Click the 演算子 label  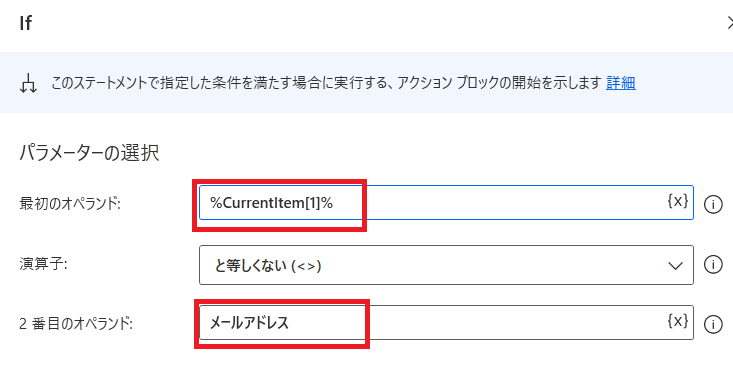(x=43, y=264)
